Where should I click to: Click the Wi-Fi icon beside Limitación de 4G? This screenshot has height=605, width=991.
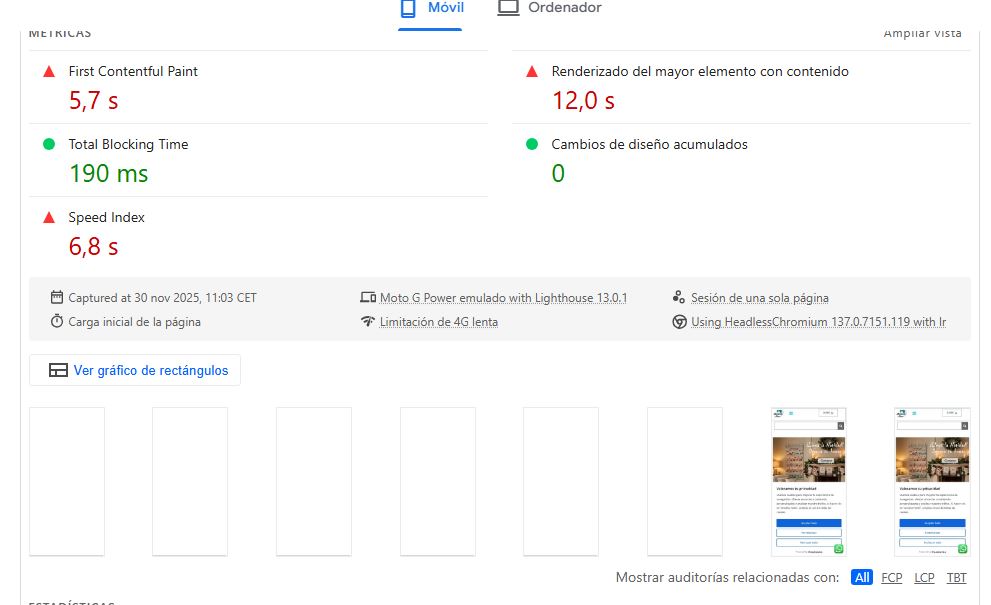(x=368, y=322)
